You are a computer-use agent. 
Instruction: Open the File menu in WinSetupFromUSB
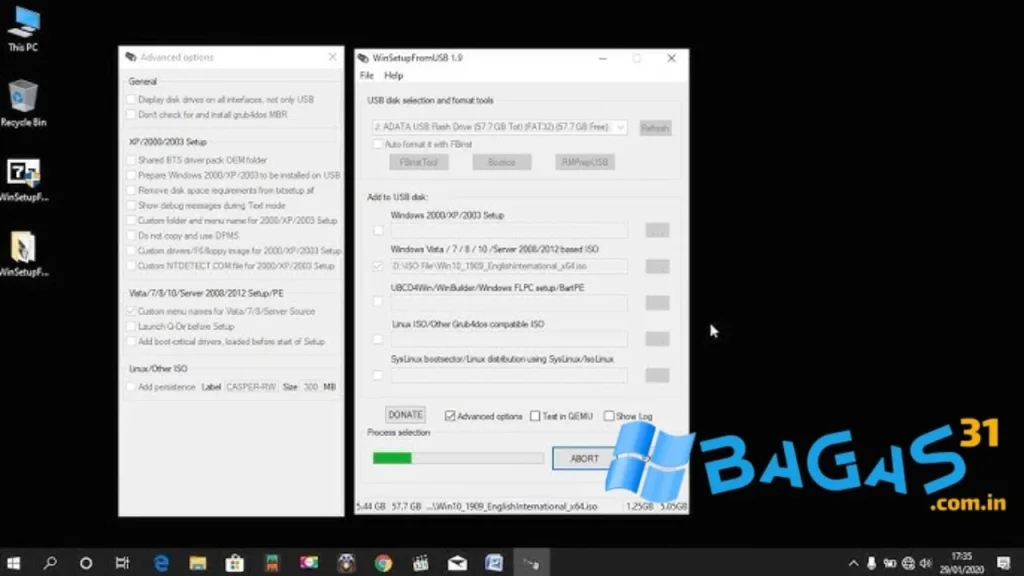tap(366, 76)
